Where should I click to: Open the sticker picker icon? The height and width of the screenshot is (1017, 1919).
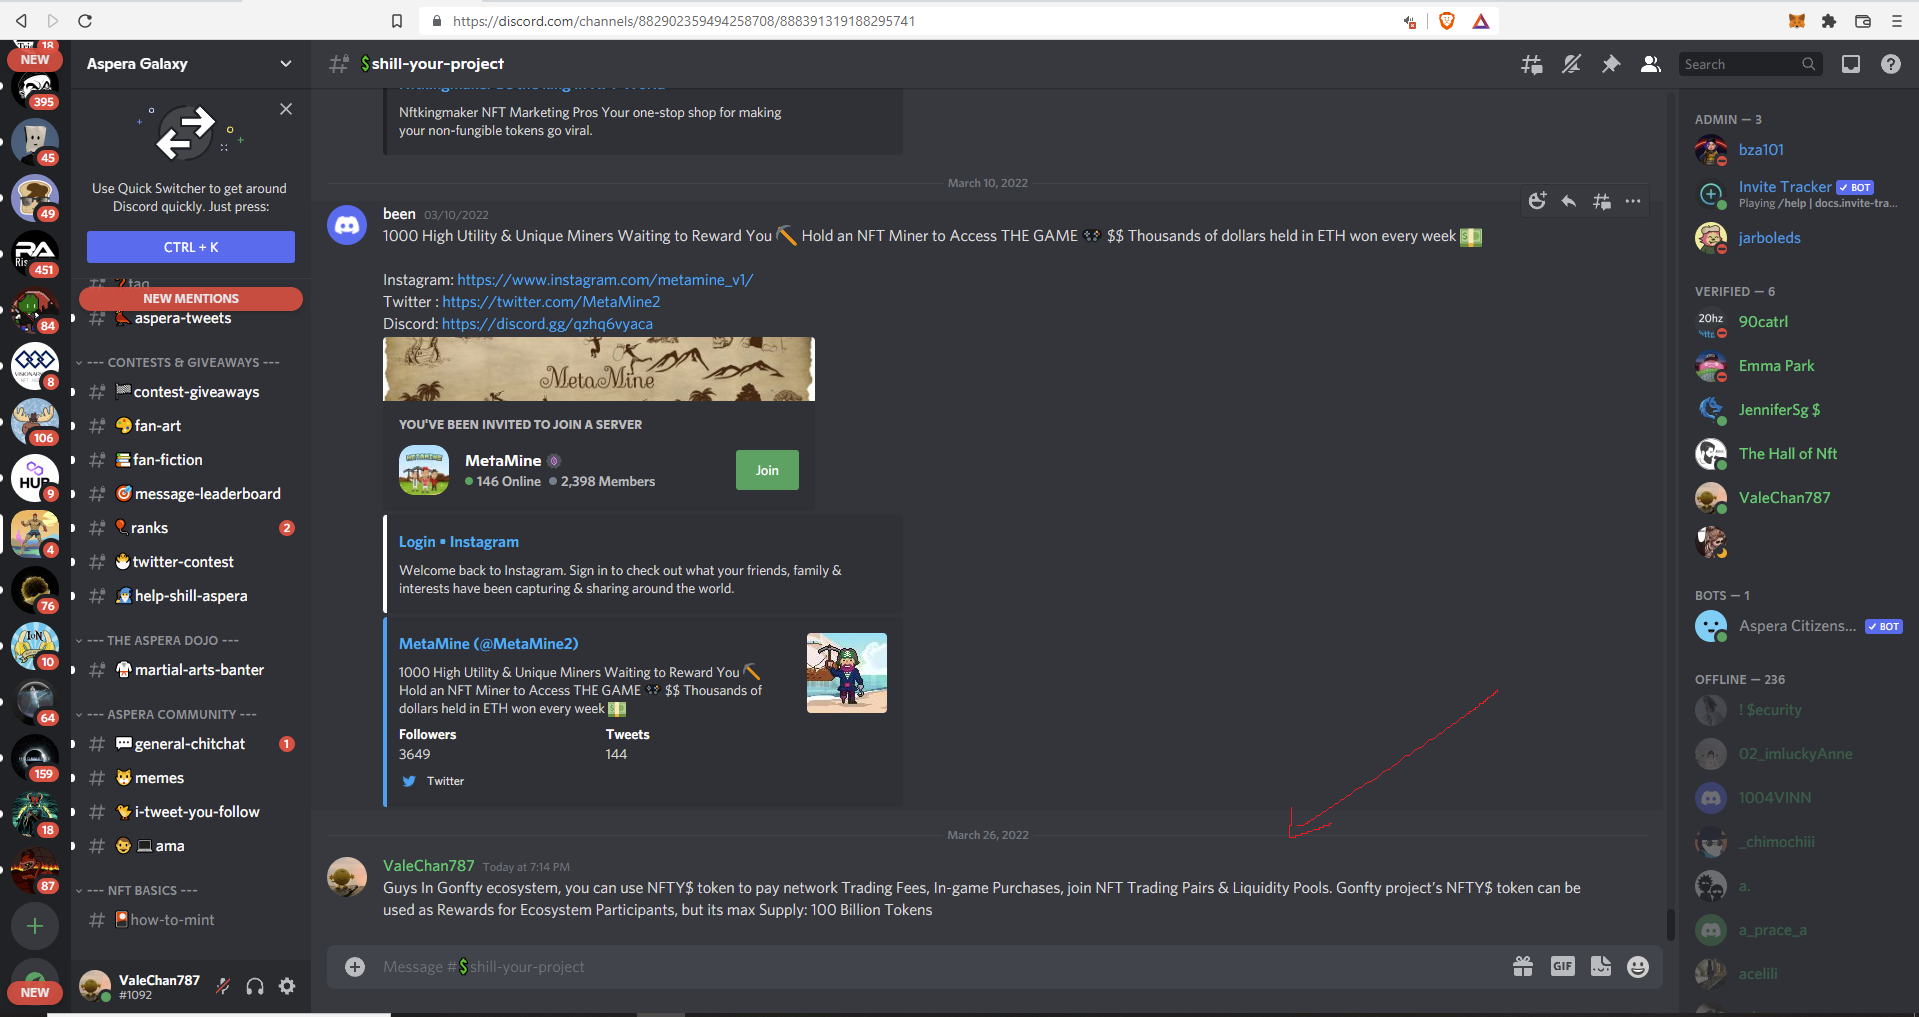point(1601,966)
